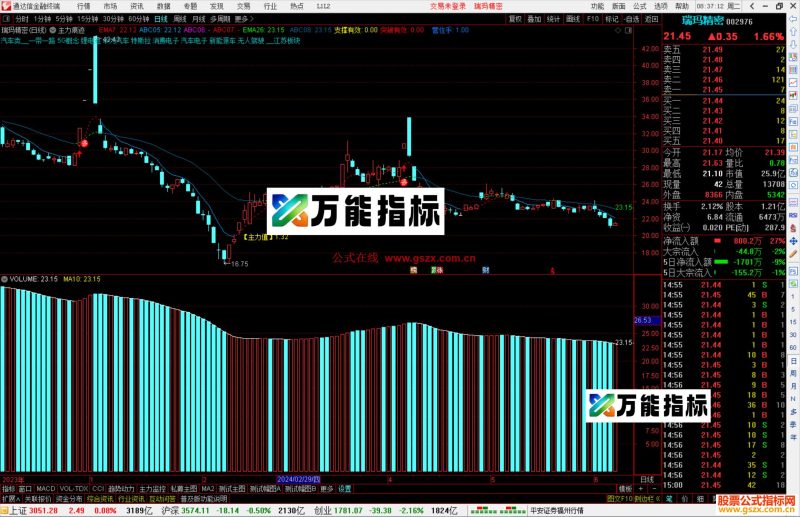Open the 选项 menu

point(661,6)
